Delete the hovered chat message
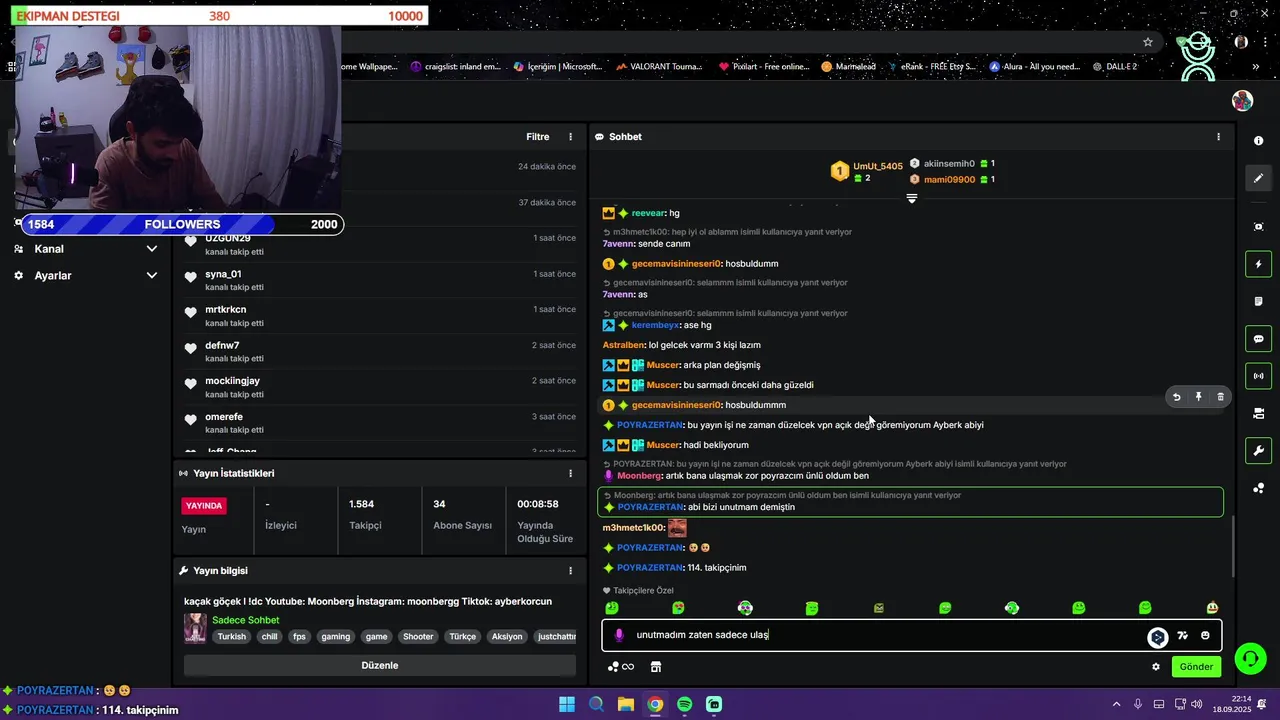Viewport: 1280px width, 720px height. click(x=1220, y=397)
